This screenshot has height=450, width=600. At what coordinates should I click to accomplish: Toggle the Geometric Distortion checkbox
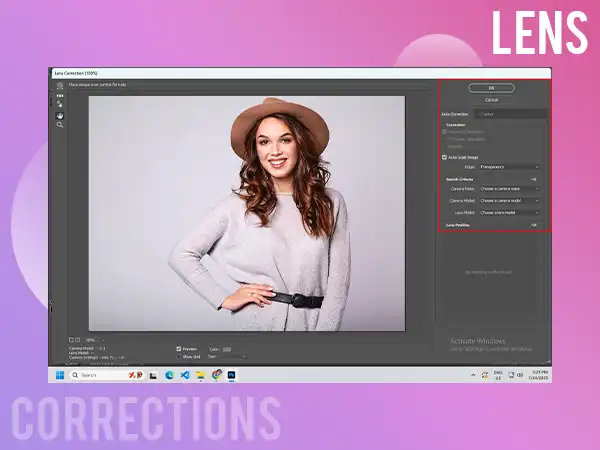(444, 132)
